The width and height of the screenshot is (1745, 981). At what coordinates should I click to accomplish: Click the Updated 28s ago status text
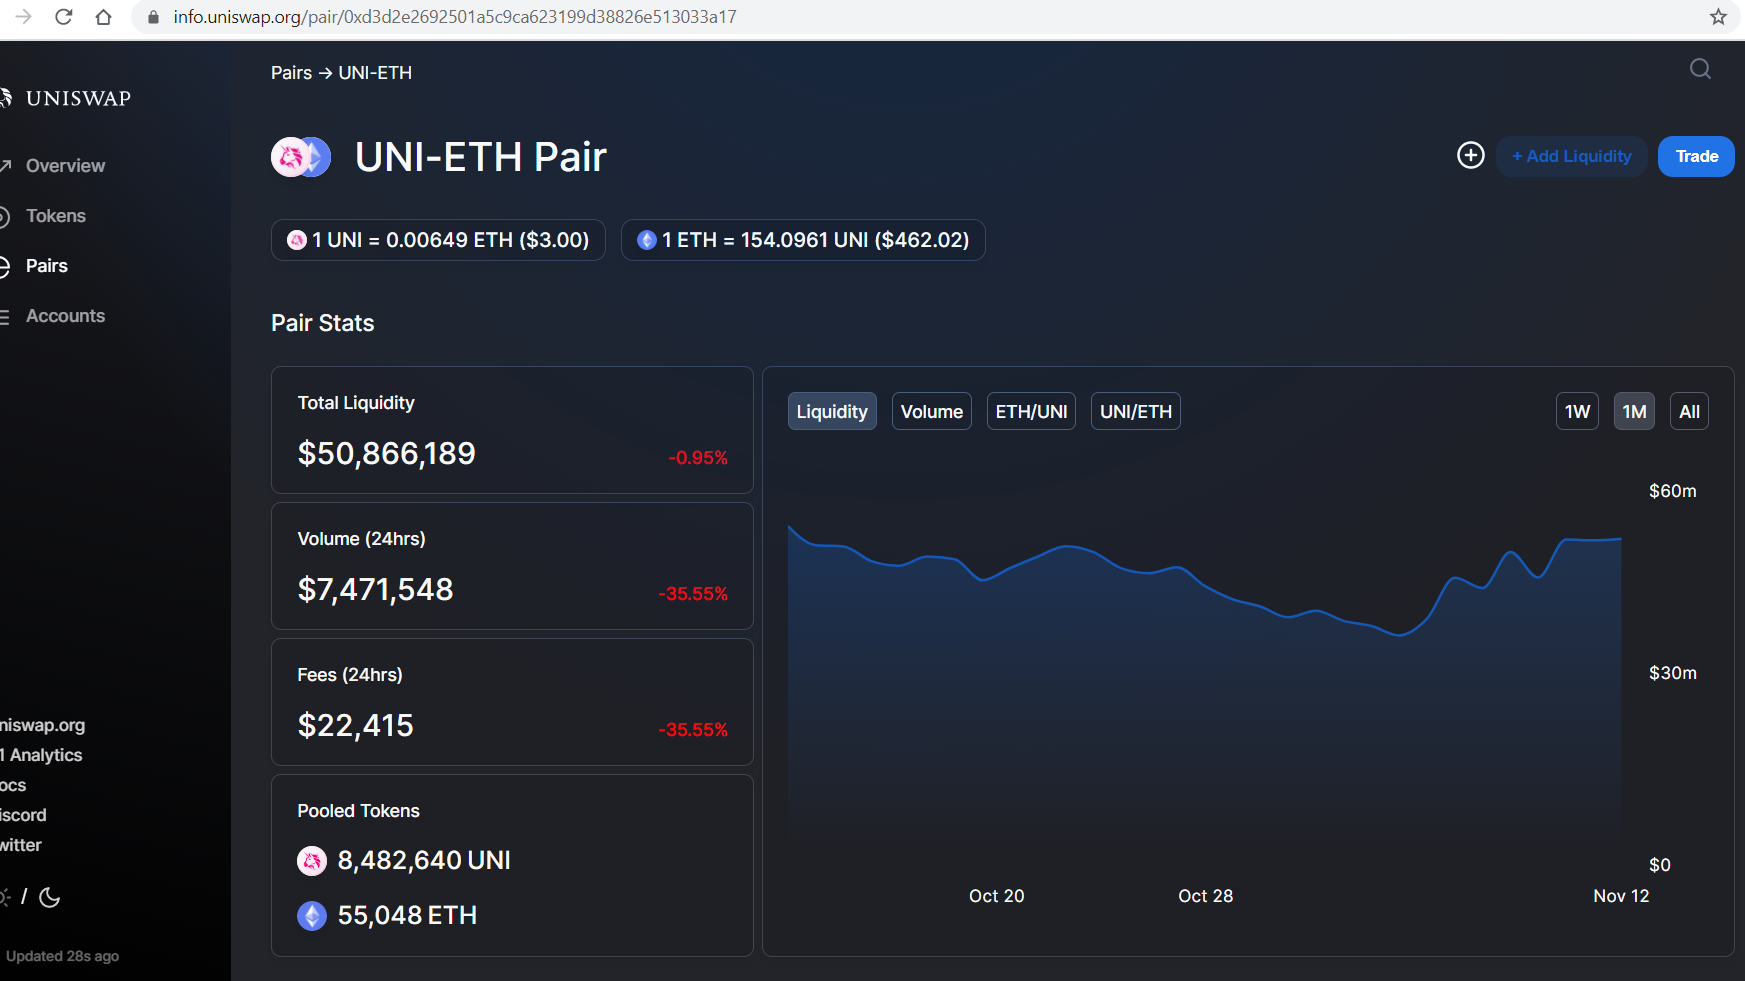[62, 956]
